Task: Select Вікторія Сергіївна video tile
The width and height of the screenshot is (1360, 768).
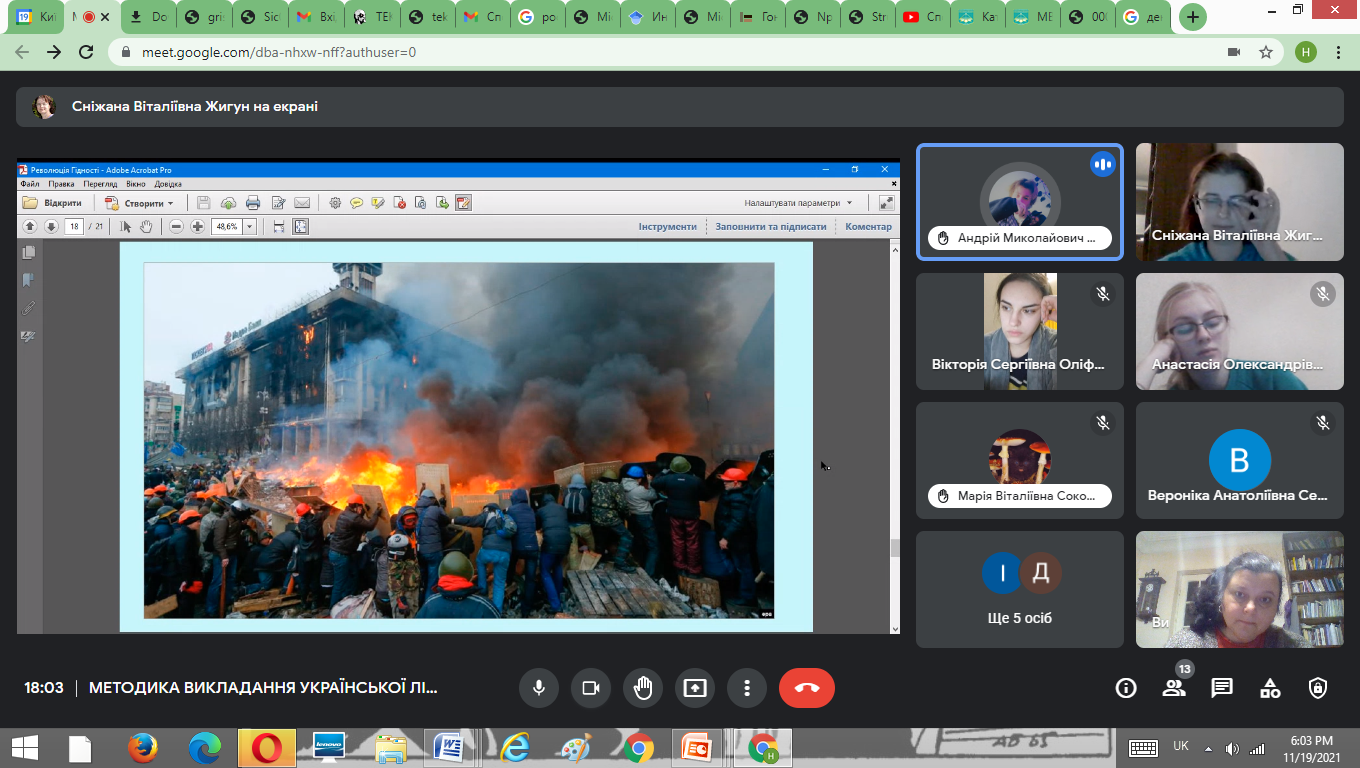Action: point(1019,331)
